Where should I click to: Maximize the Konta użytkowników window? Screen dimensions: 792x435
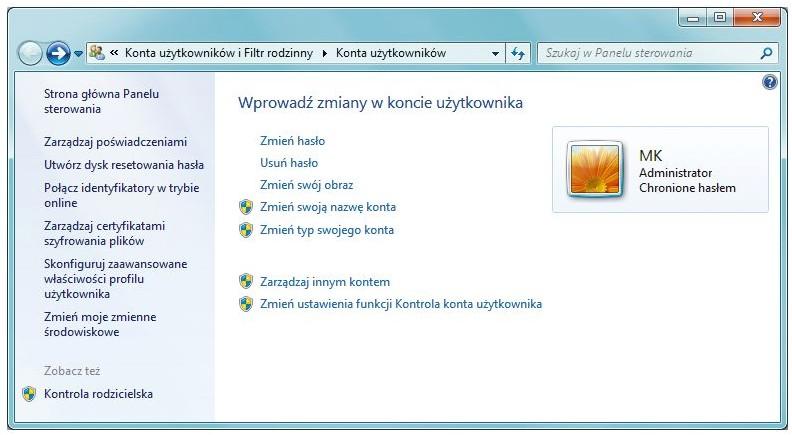click(x=720, y=18)
